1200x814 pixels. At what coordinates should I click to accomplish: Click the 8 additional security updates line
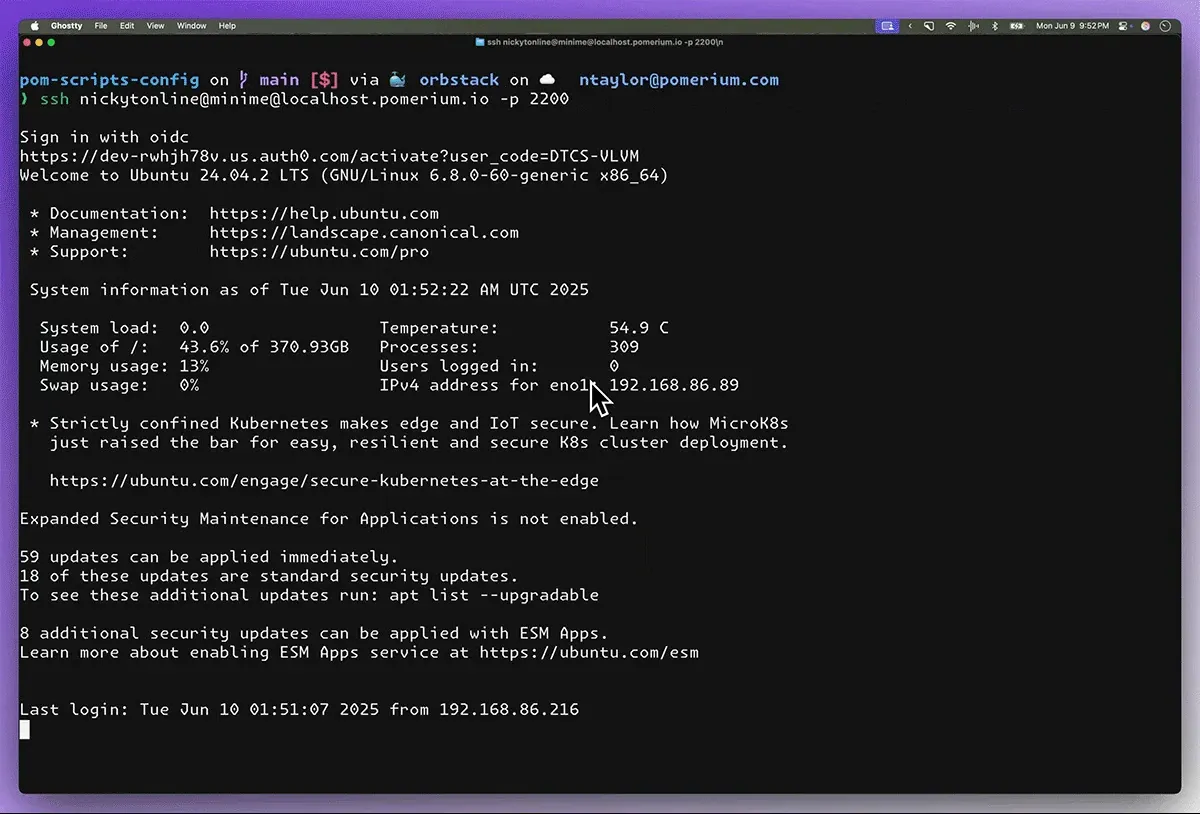pos(314,633)
